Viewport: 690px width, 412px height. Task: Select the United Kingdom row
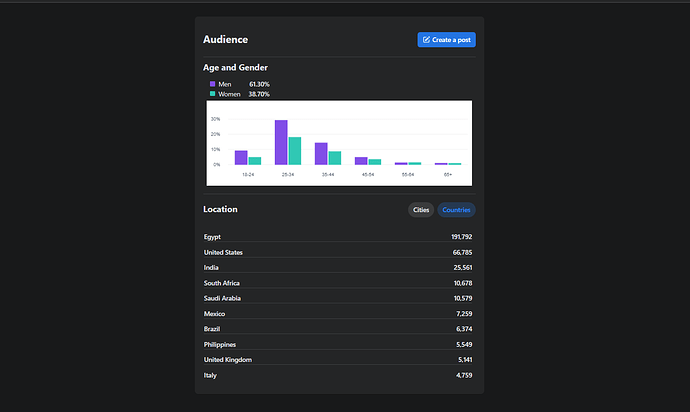[338, 360]
